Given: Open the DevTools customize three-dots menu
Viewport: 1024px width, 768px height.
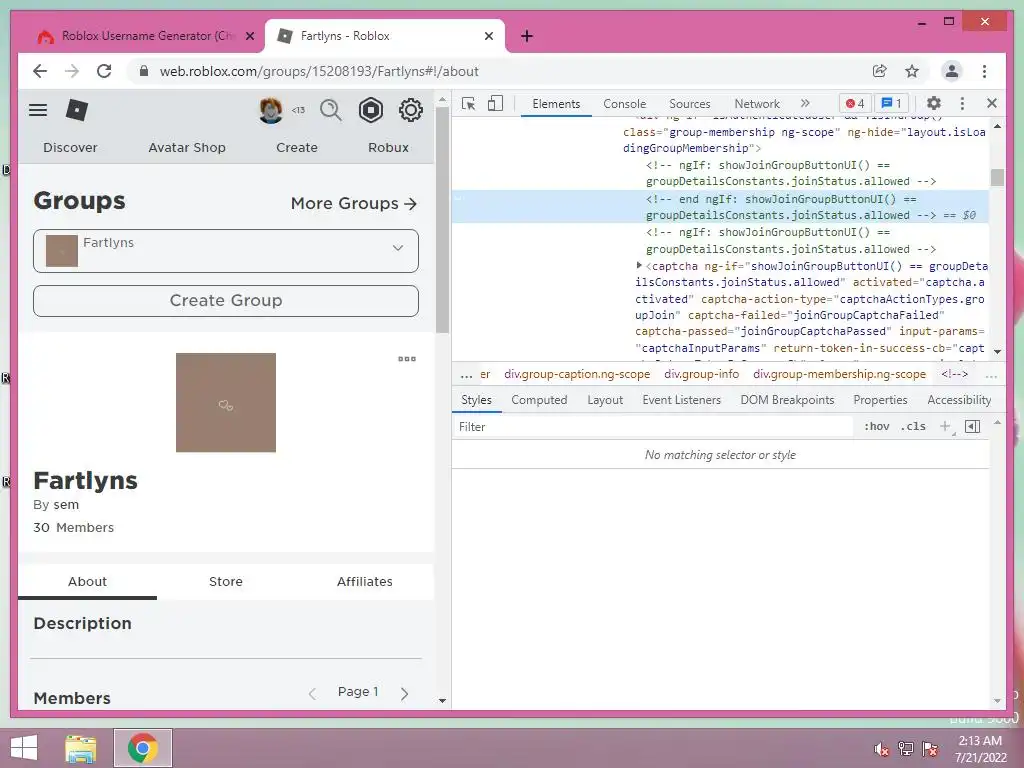Looking at the screenshot, I should pos(962,103).
